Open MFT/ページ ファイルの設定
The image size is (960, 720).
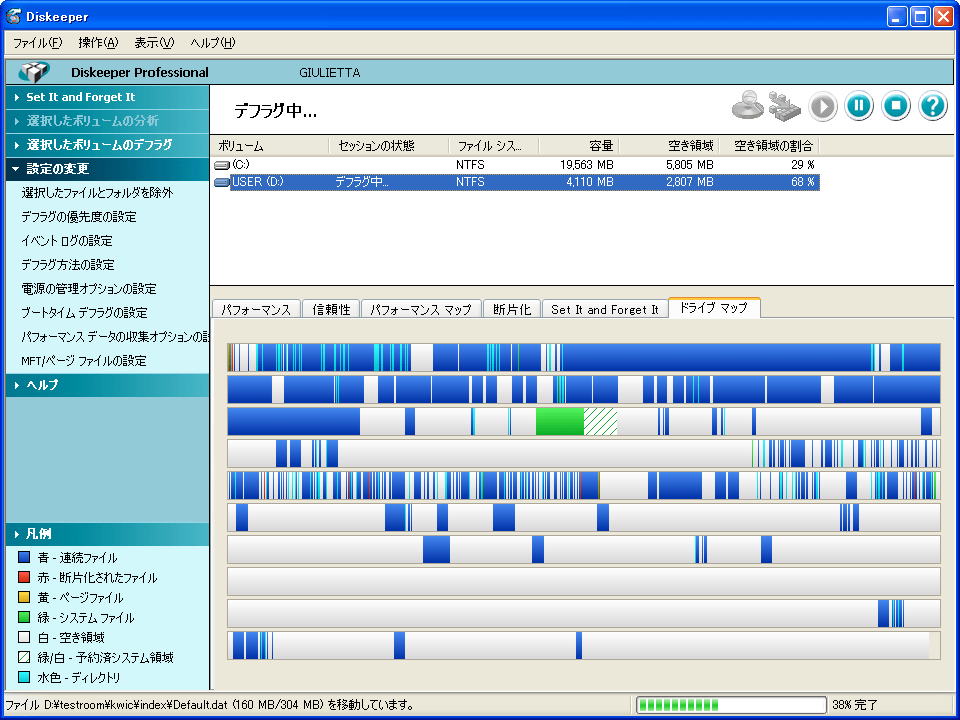tap(84, 361)
